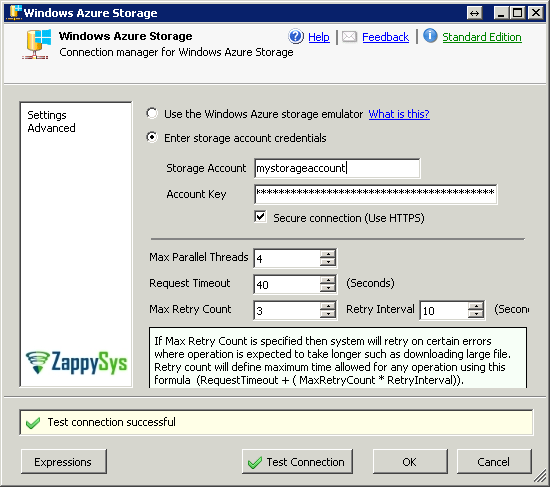The width and height of the screenshot is (550, 487).
Task: Increase Request Timeout value
Action: 328,280
